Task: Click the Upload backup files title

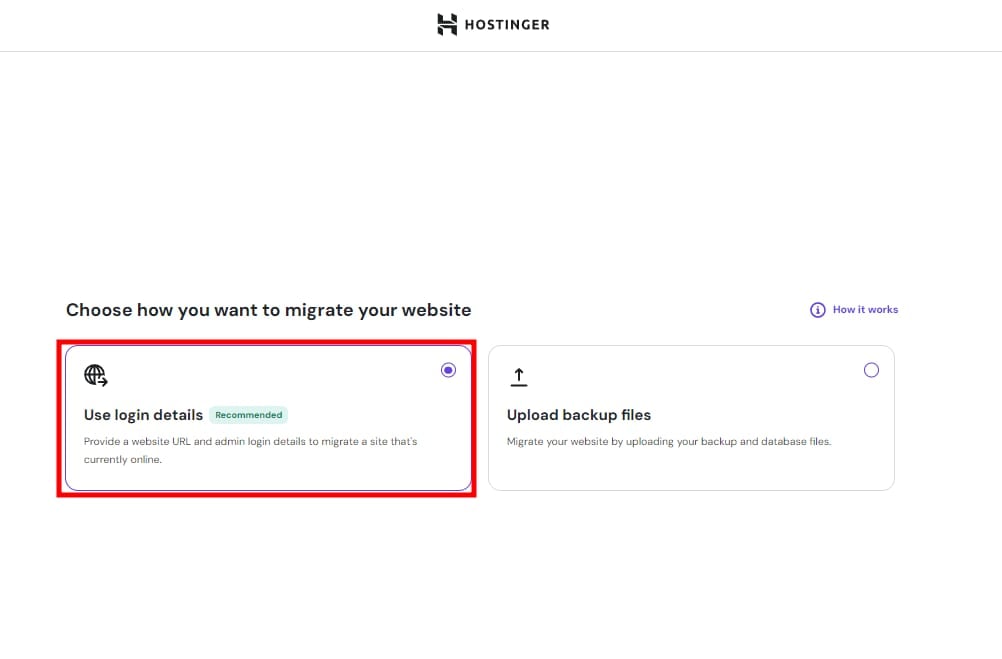Action: pos(578,415)
